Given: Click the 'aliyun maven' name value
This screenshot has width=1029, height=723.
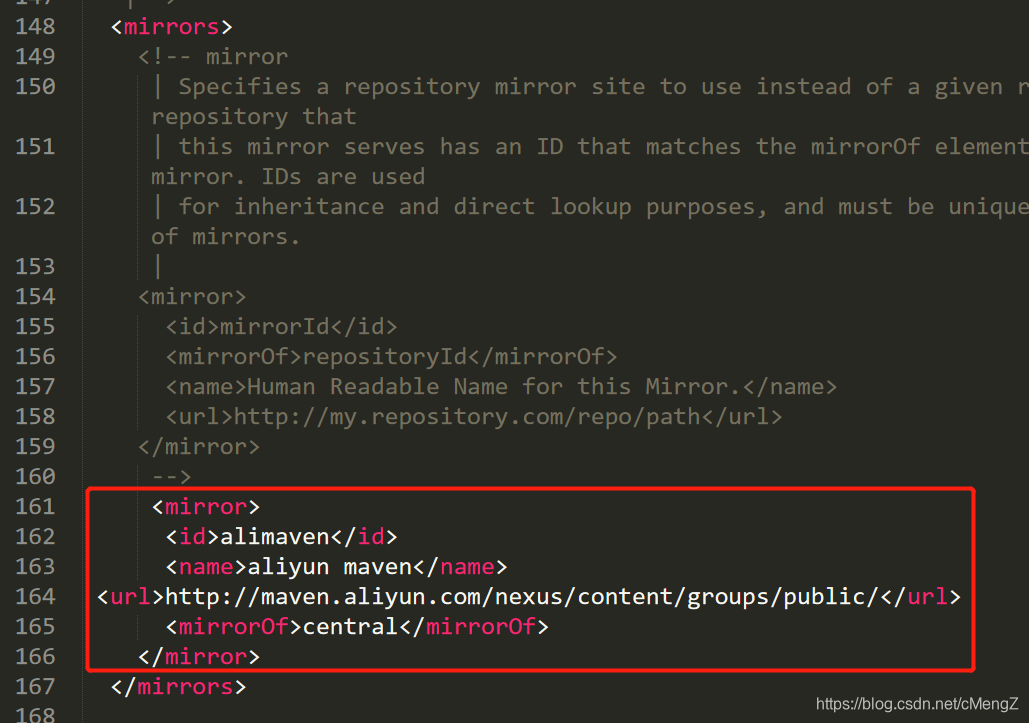Looking at the screenshot, I should click(x=329, y=566).
